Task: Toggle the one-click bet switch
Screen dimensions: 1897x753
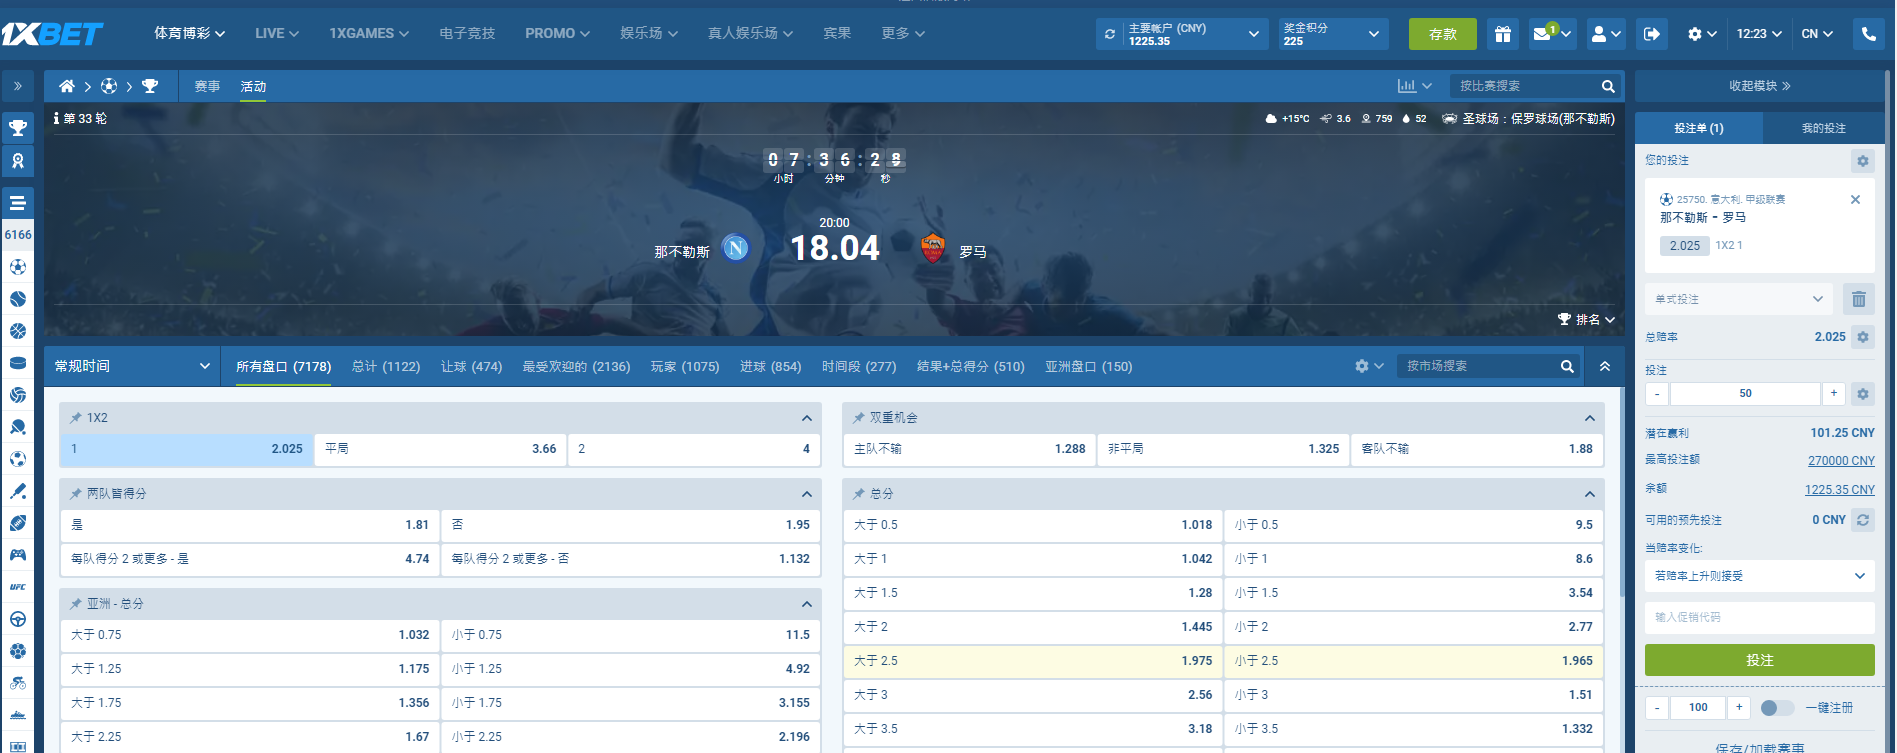Action: pyautogui.click(x=1777, y=708)
